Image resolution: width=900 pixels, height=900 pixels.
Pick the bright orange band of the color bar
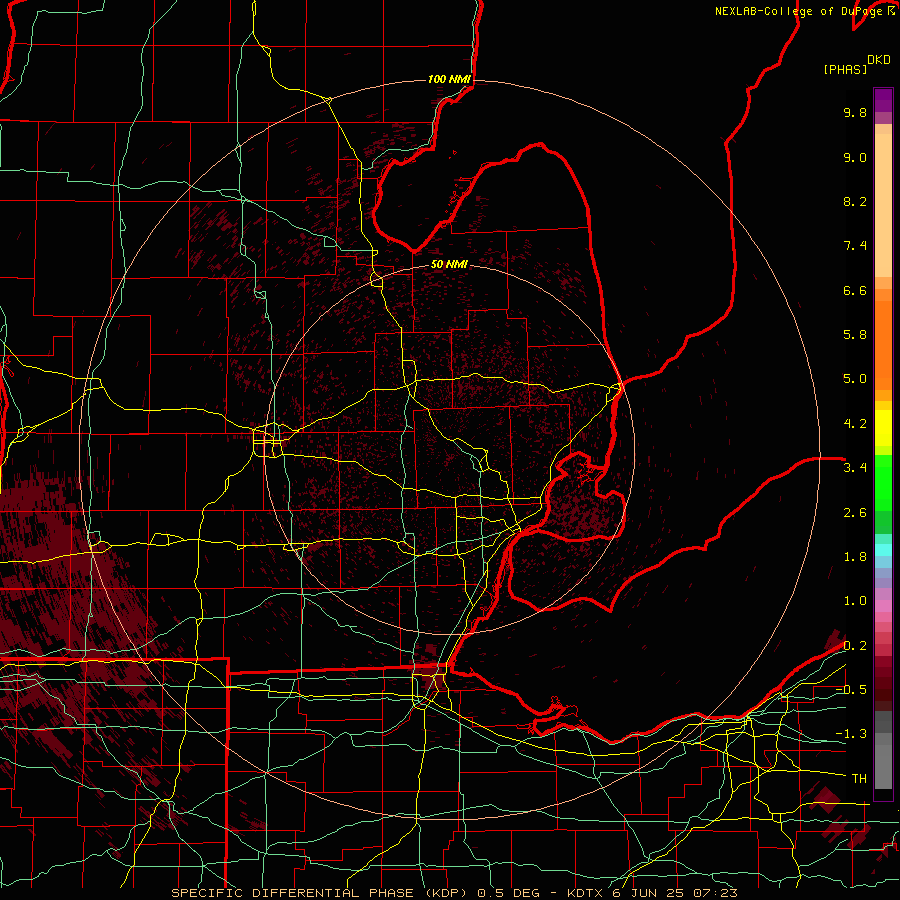[883, 344]
